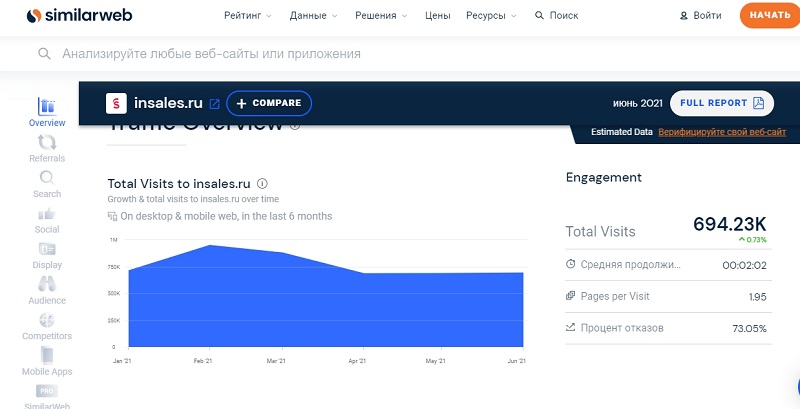The height and width of the screenshot is (409, 800).
Task: Click the PDF icon in Full Report button
Action: (x=759, y=103)
